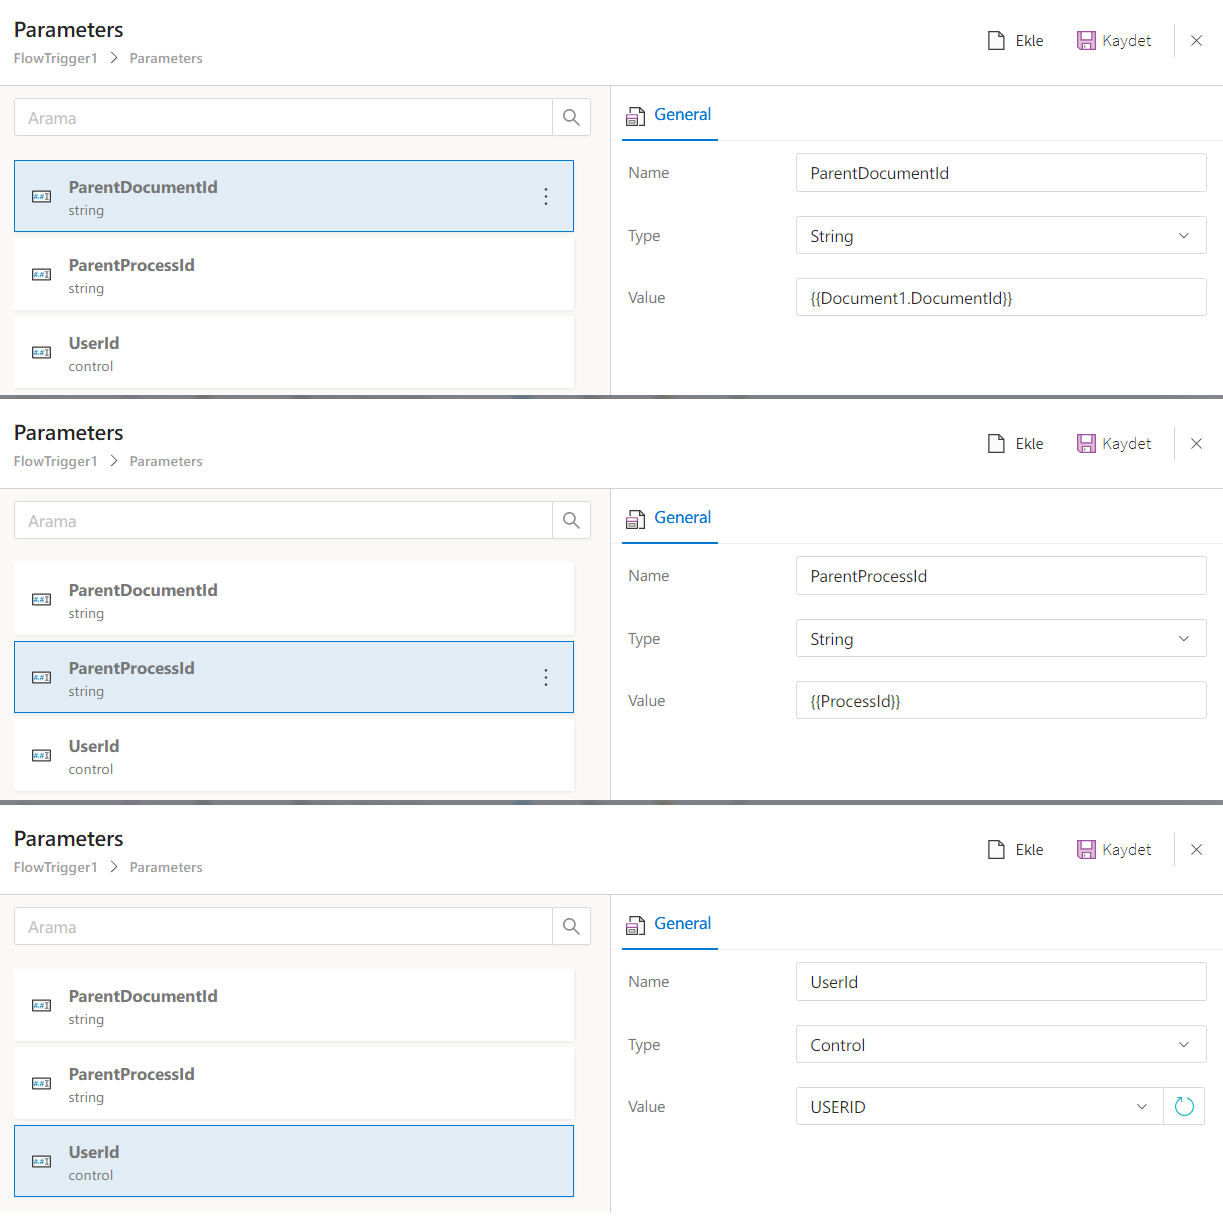Click the highlighted UserId row's parameter icon
Screen dimensions: 1223x1217
(x=41, y=1162)
